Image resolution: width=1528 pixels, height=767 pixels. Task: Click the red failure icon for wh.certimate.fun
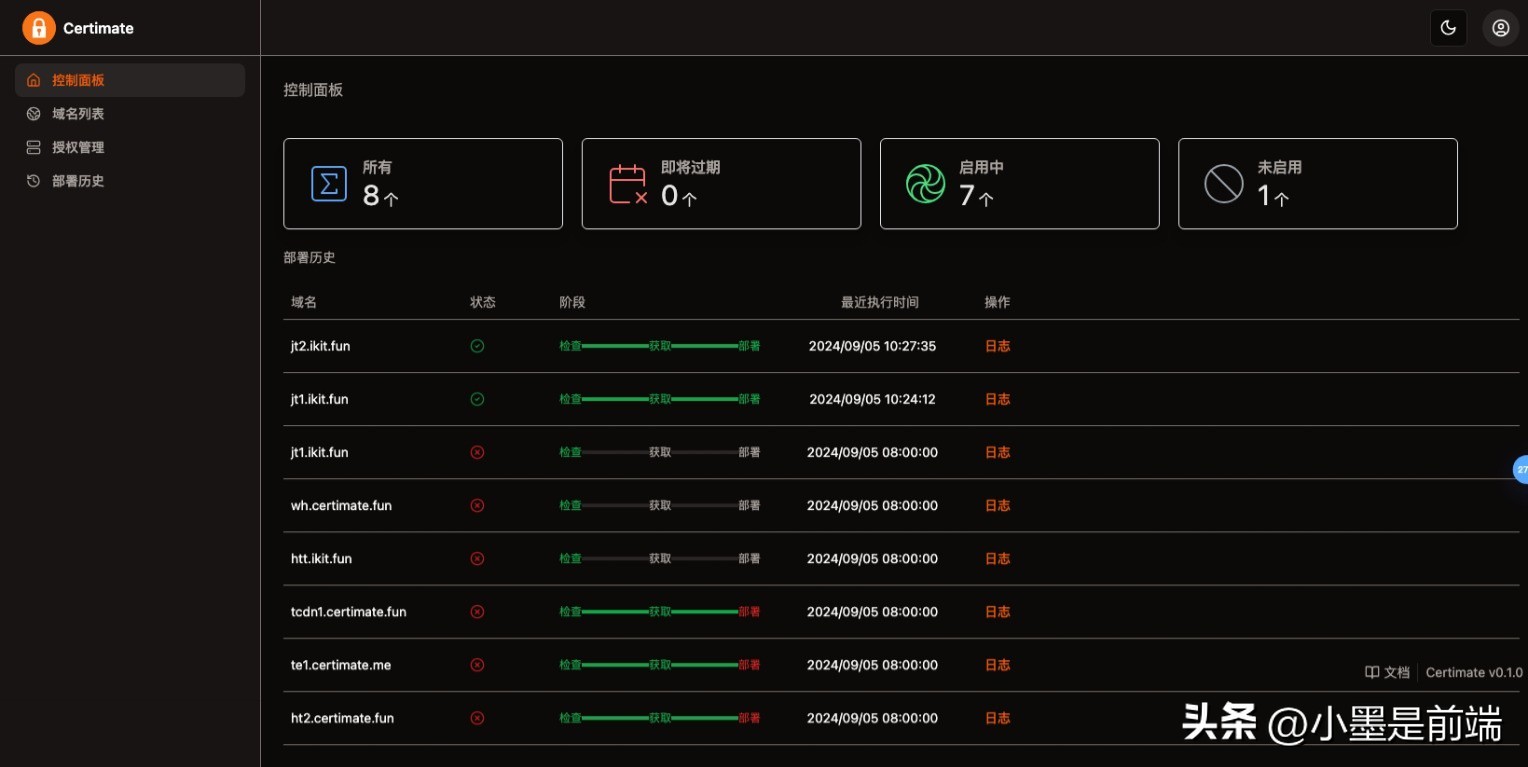tap(477, 505)
